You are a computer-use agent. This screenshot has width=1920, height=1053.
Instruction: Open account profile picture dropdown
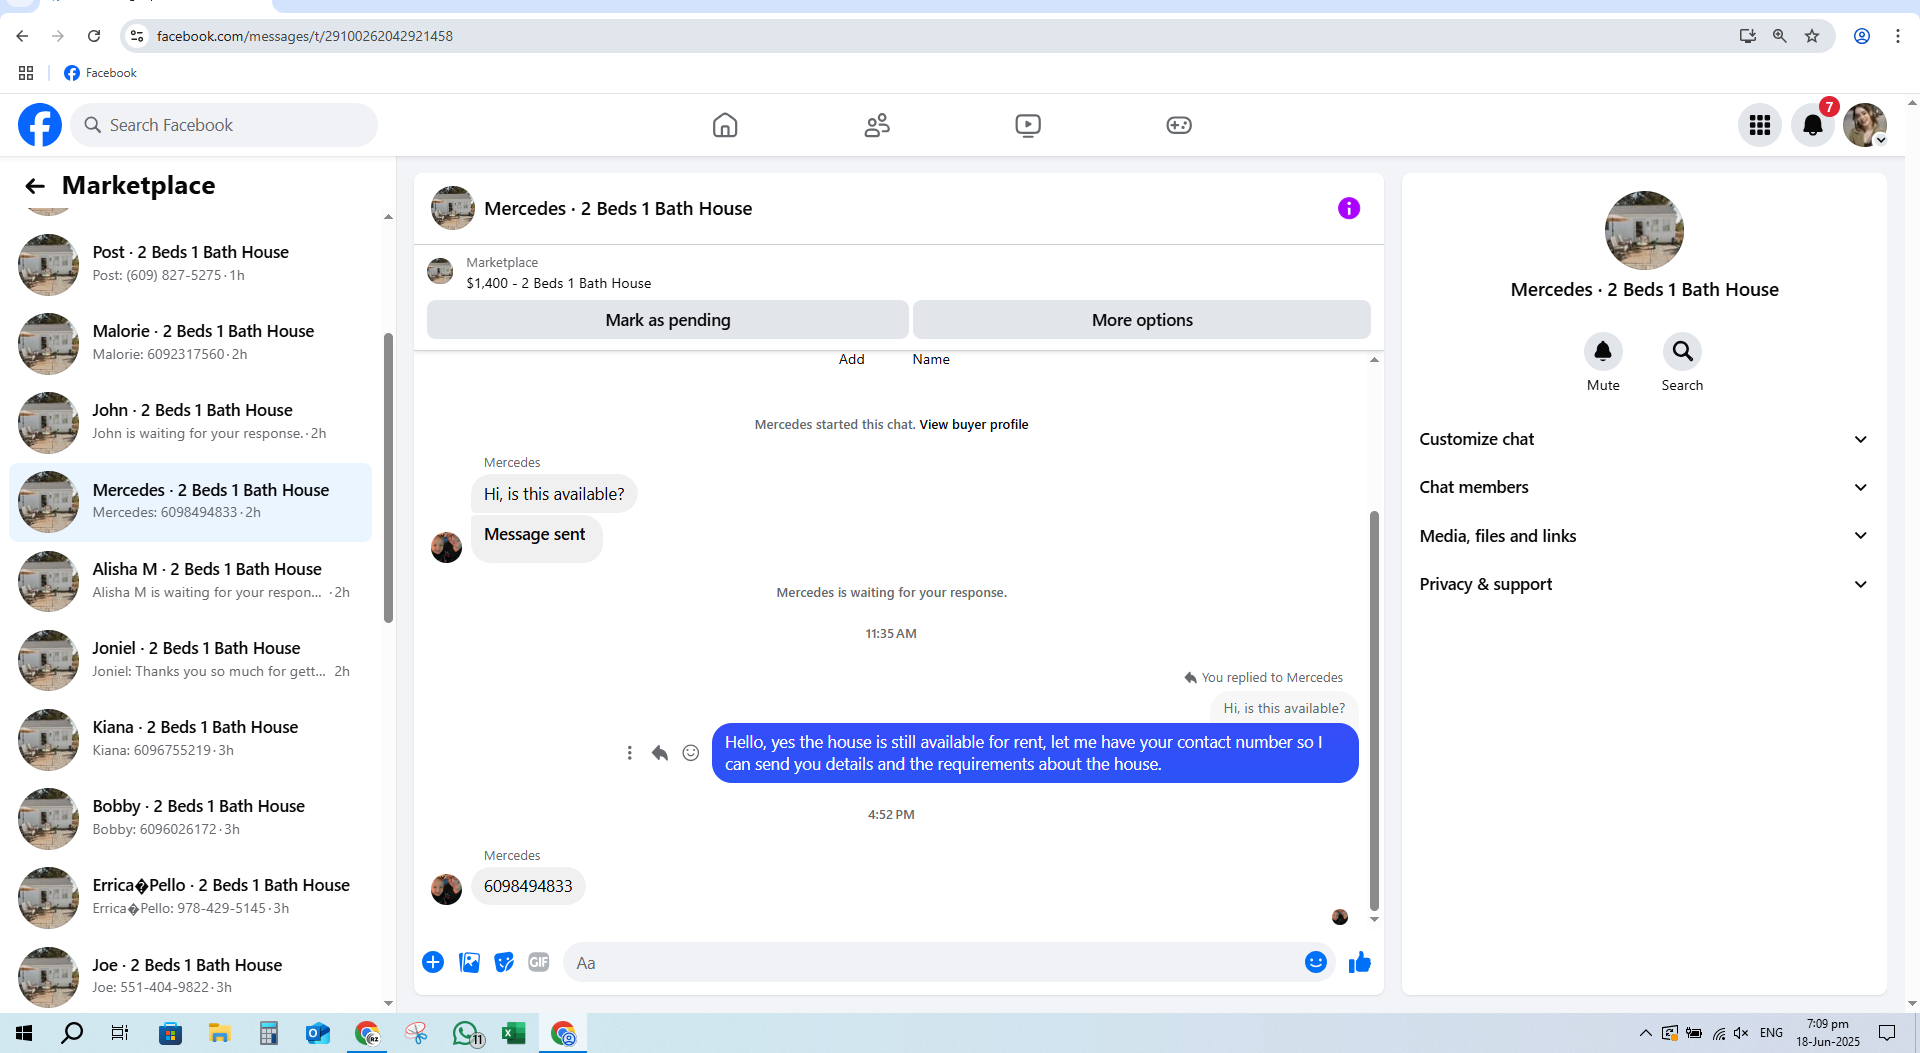(x=1865, y=125)
